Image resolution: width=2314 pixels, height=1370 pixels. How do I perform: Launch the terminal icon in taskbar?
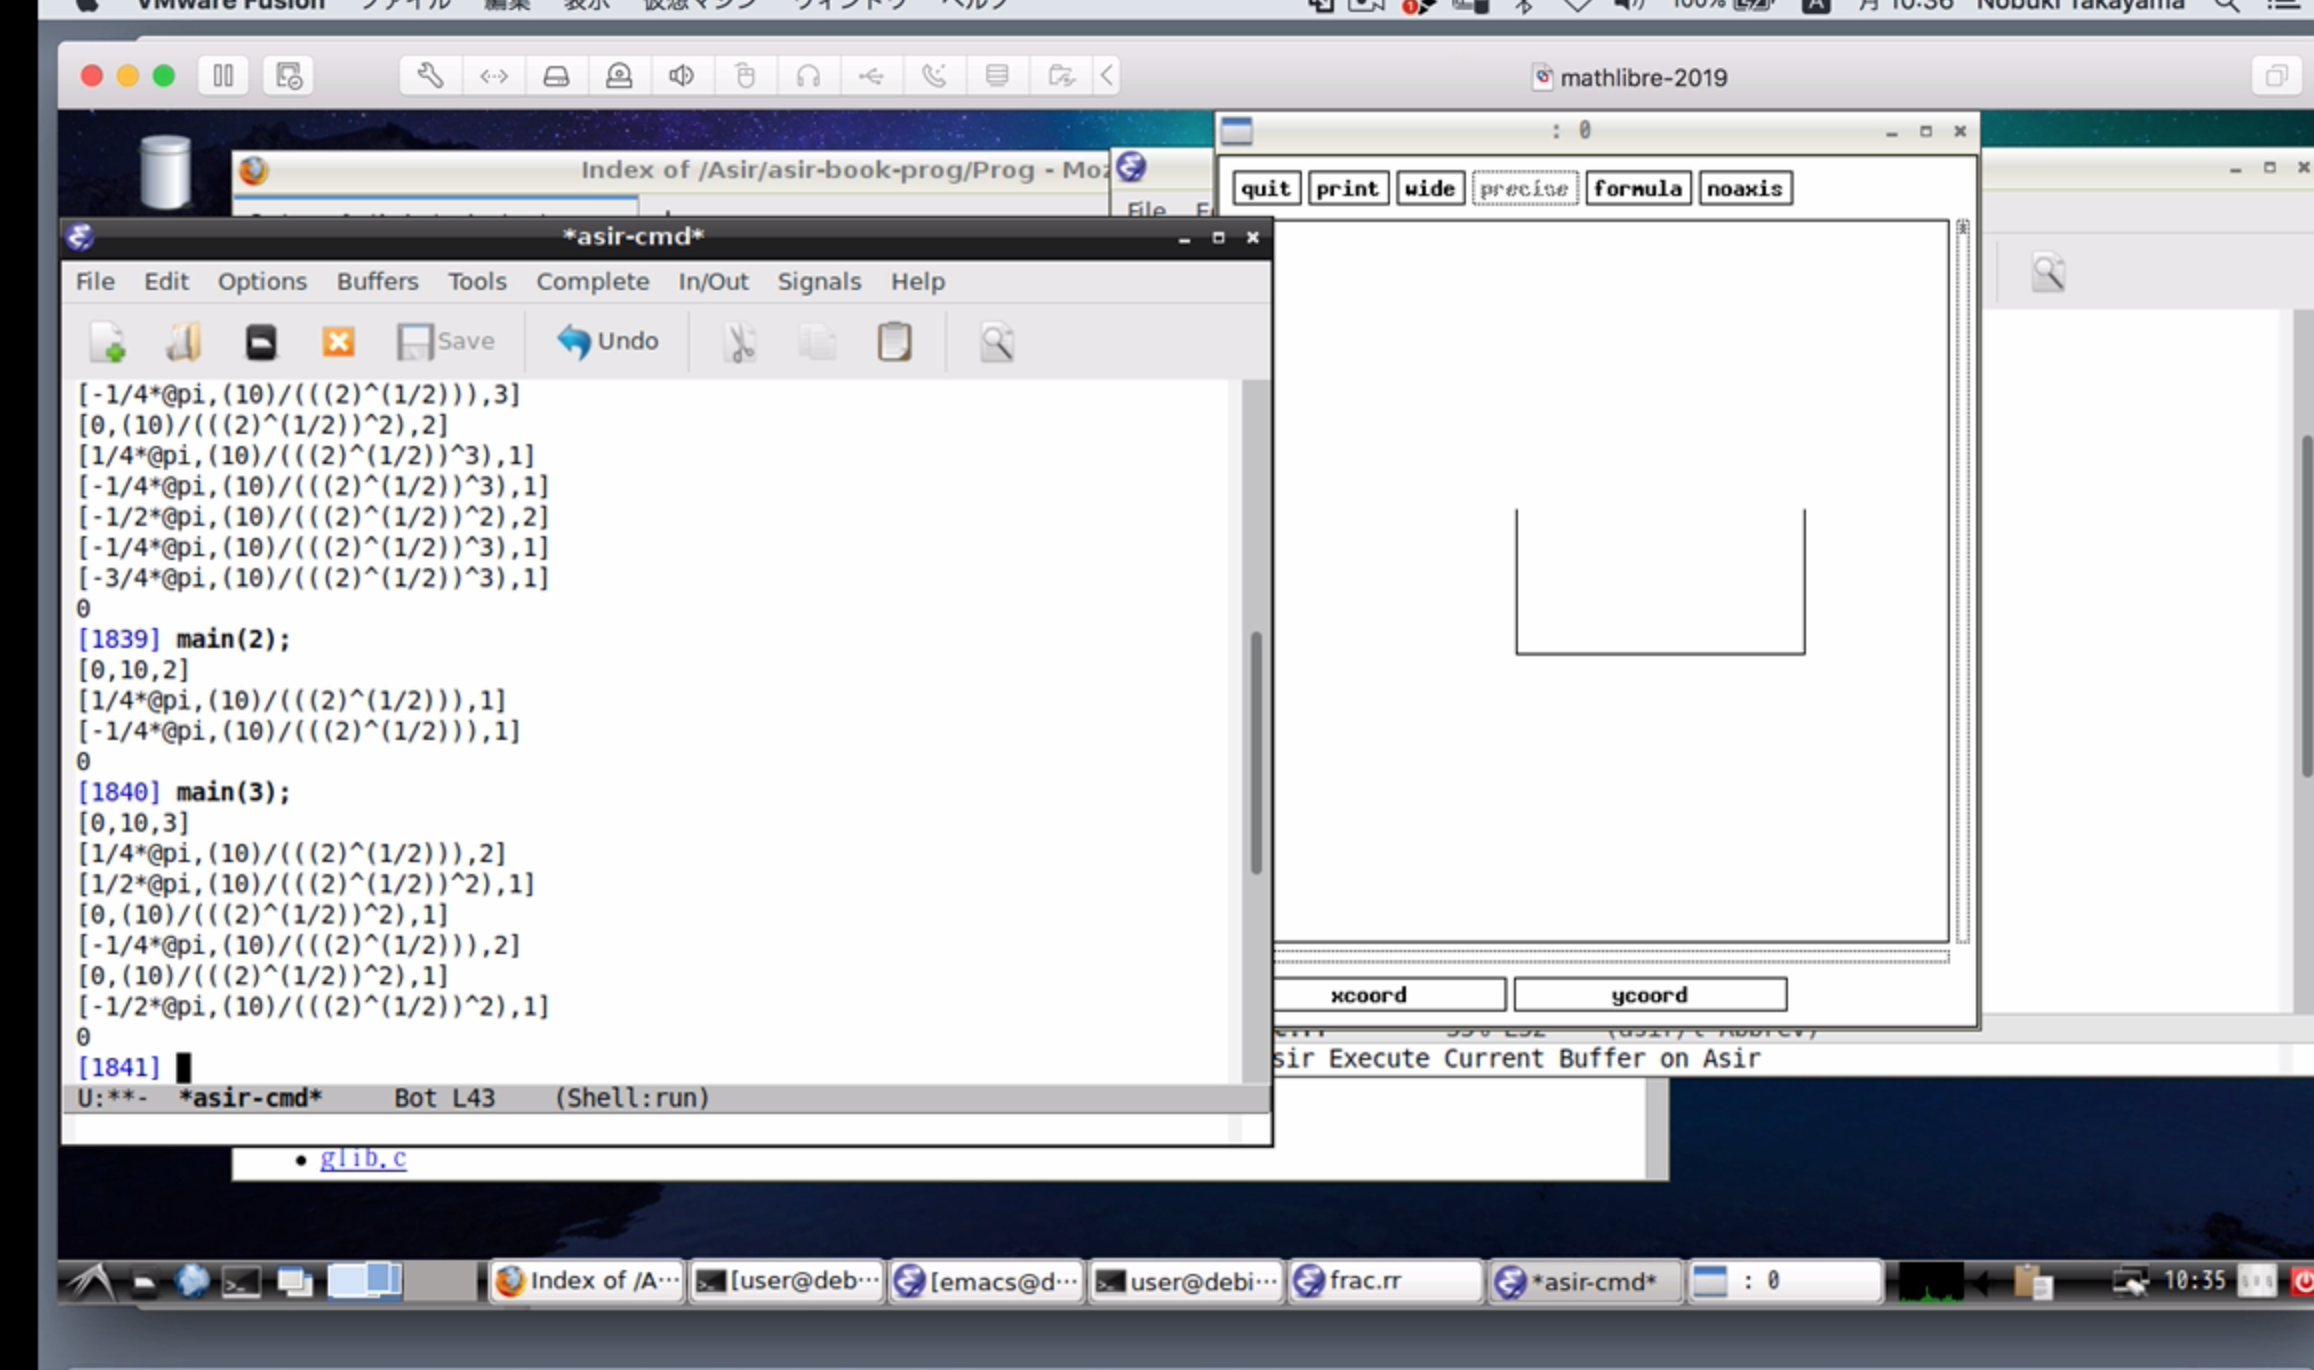click(x=241, y=1281)
